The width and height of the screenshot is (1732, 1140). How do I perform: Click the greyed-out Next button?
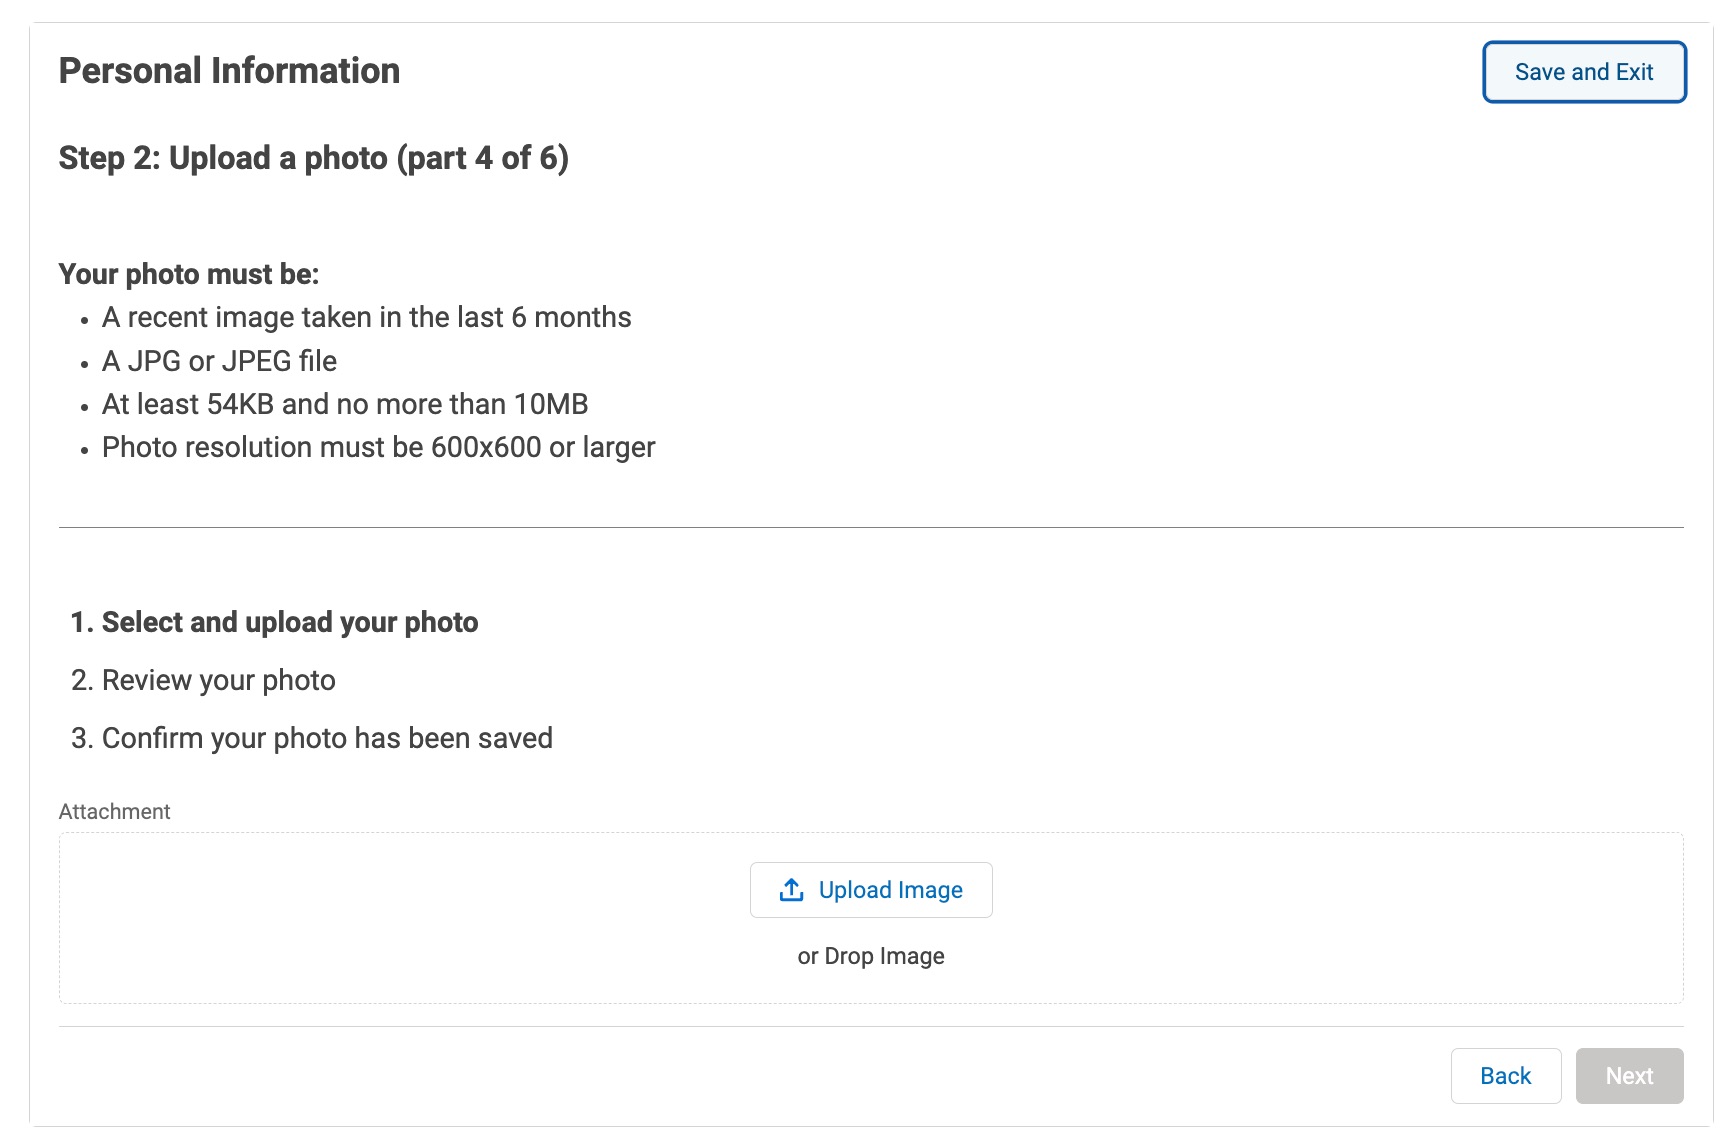(x=1629, y=1076)
